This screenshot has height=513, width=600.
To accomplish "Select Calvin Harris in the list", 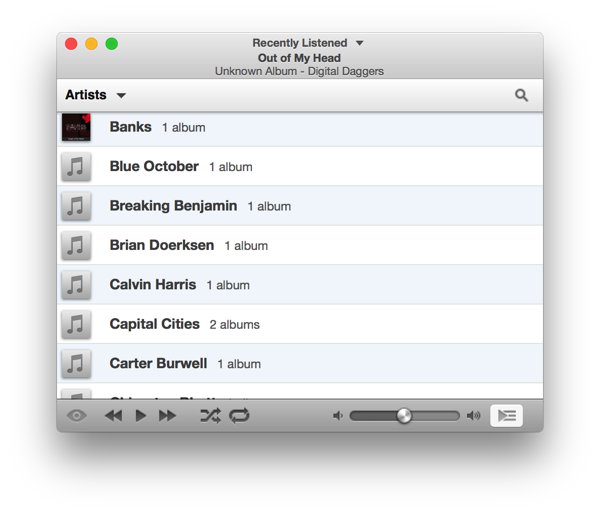I will pos(300,285).
